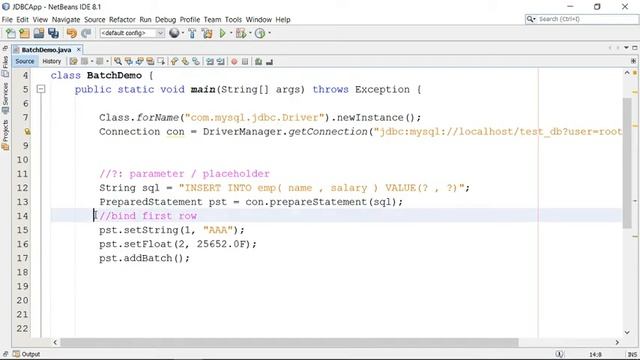Click the Comment icon in editor toolbar
Viewport: 640px width, 360px height.
(x=258, y=62)
